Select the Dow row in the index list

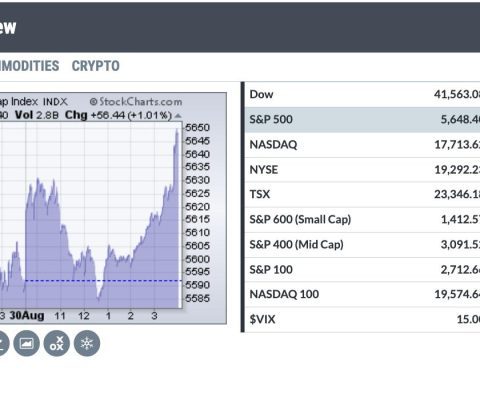pyautogui.click(x=362, y=94)
